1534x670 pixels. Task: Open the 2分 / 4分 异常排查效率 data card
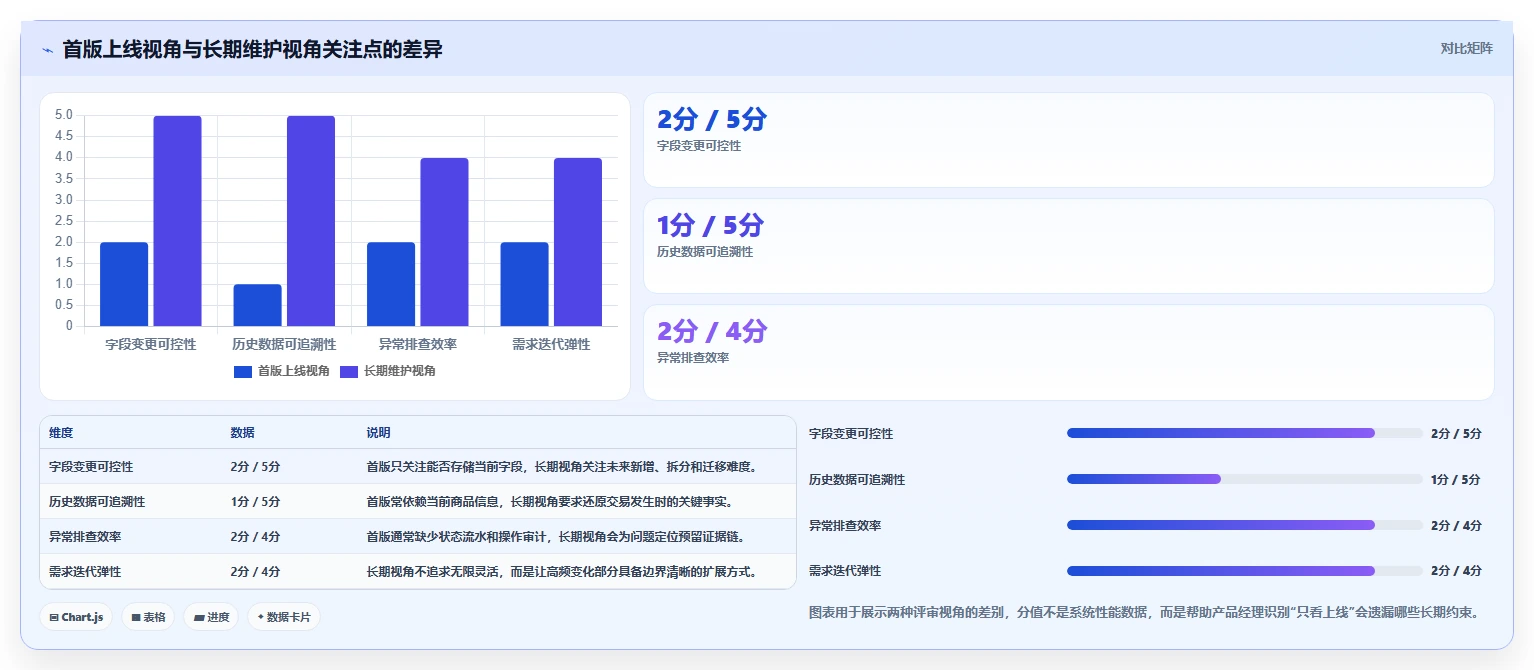[1068, 352]
